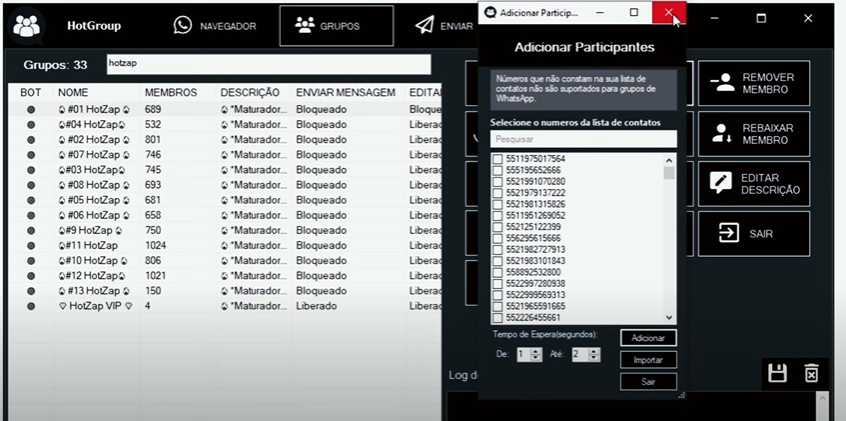Check the box for 5521979137222

497,193
